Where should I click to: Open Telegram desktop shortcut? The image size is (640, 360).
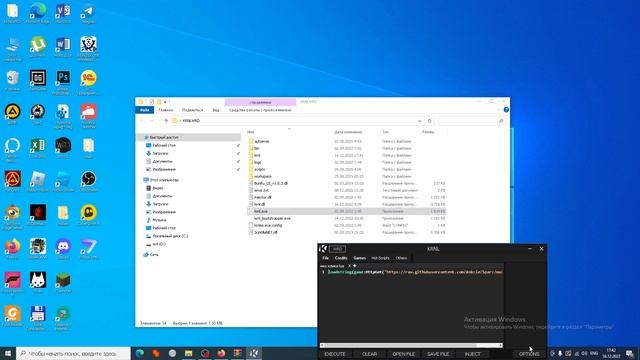point(88,13)
